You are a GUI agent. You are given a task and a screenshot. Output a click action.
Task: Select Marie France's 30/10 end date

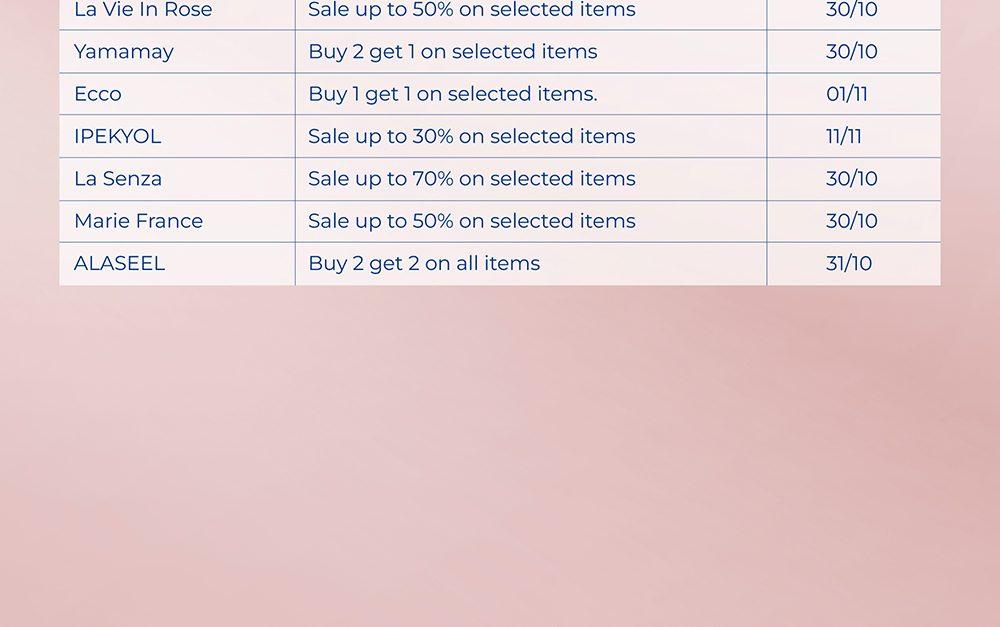coord(852,221)
